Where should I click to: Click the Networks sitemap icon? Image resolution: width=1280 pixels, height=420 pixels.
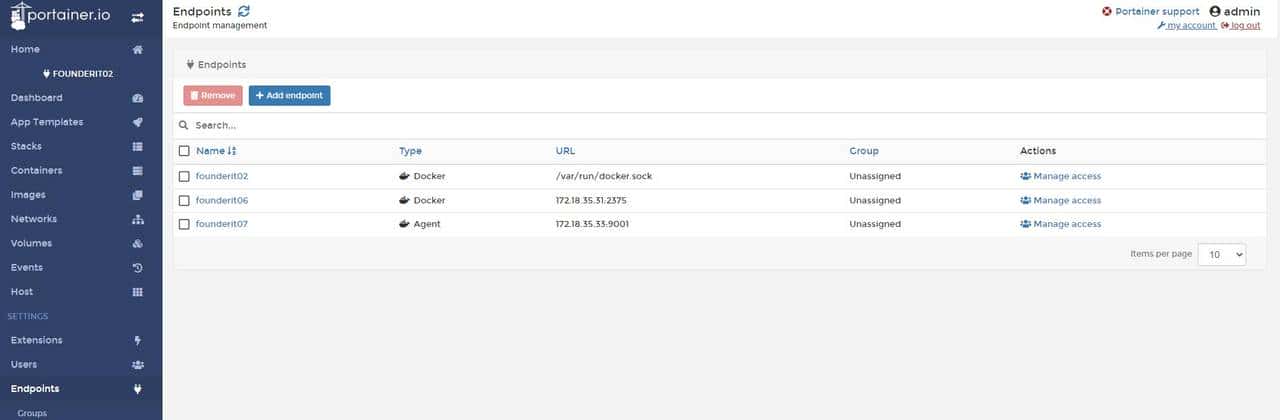pyautogui.click(x=138, y=219)
